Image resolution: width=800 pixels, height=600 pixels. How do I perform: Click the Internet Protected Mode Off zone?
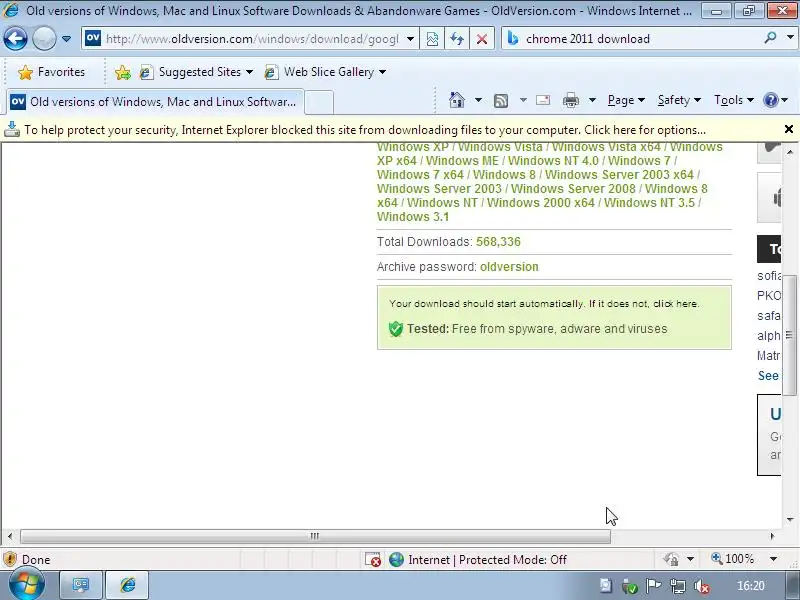coord(478,560)
